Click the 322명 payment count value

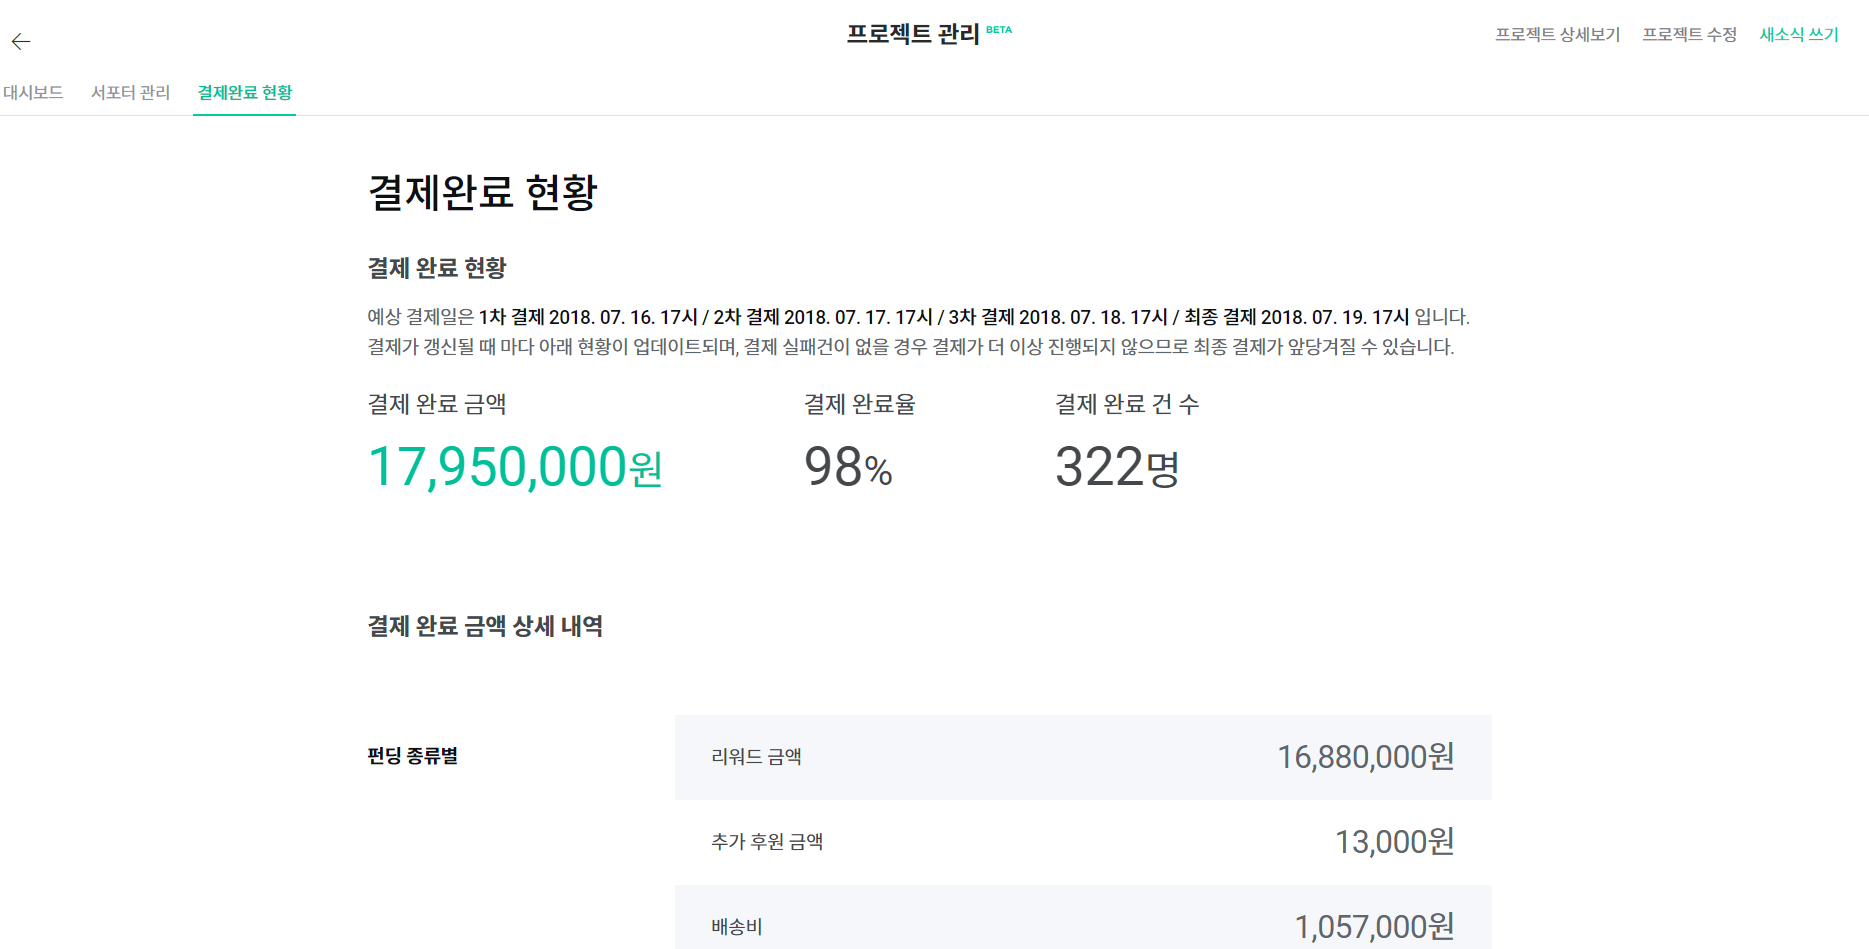tap(1117, 467)
